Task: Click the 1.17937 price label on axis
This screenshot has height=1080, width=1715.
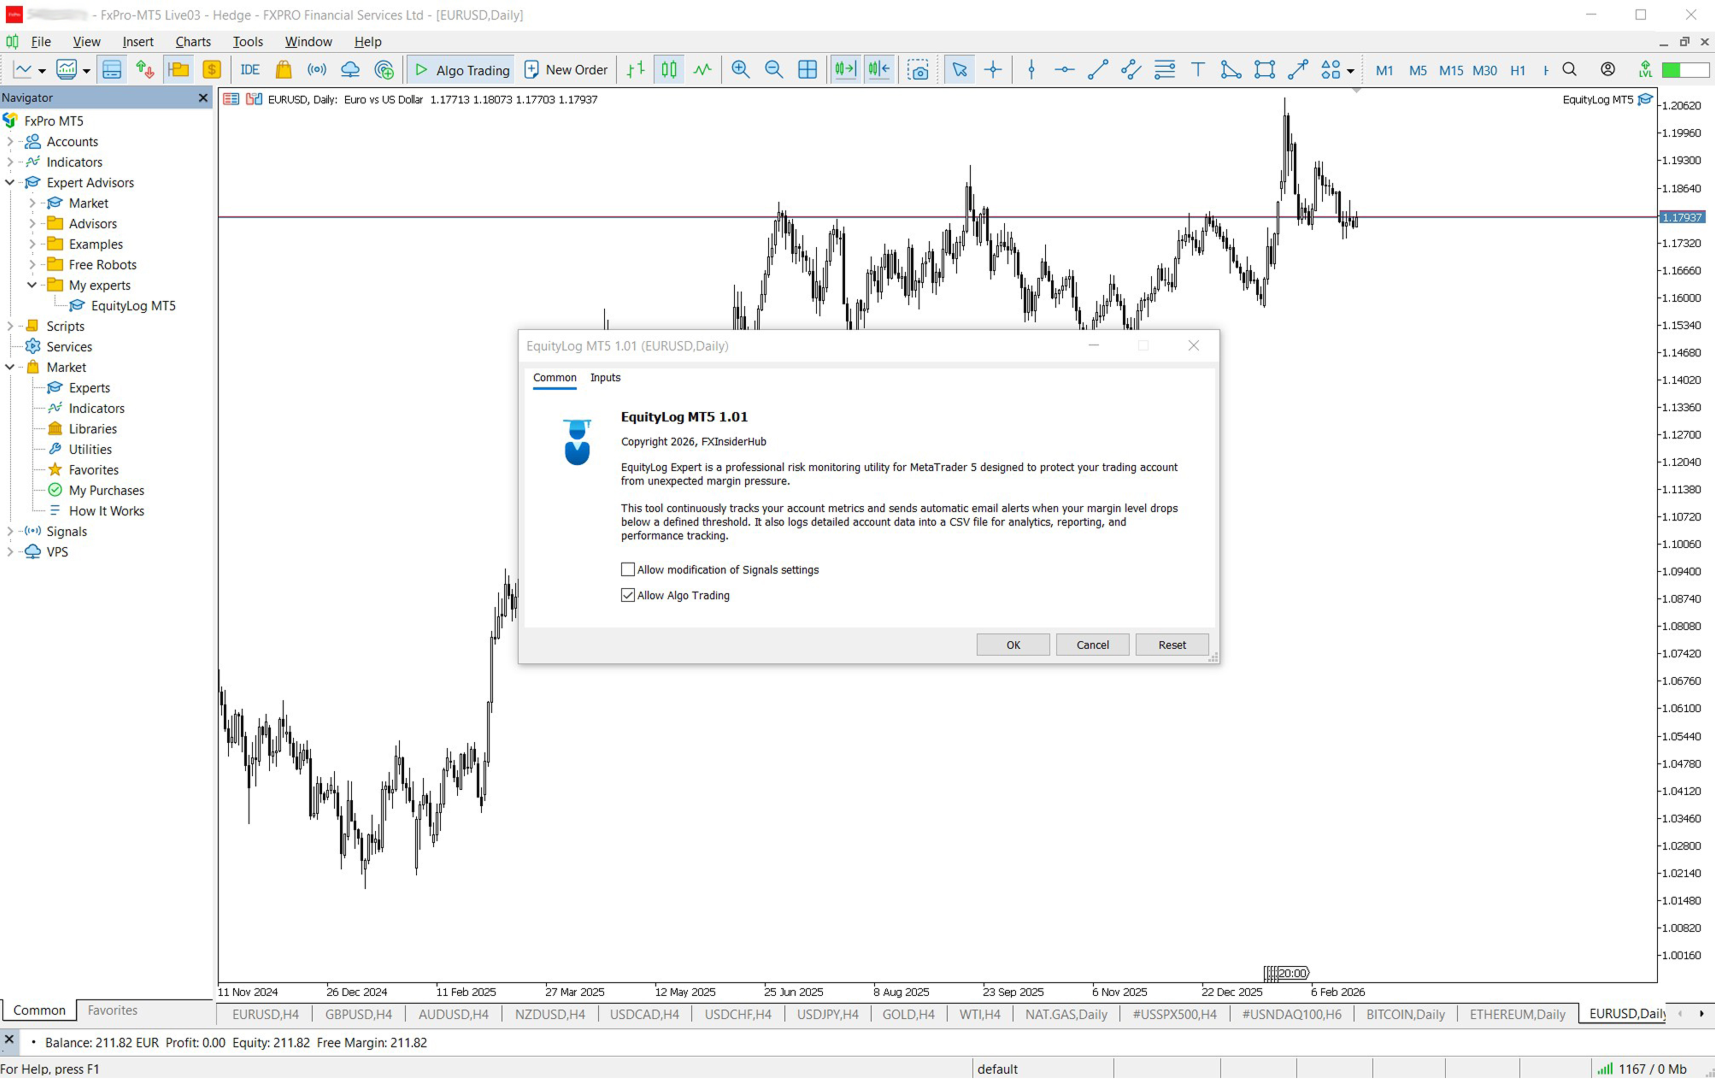Action: click(x=1682, y=217)
